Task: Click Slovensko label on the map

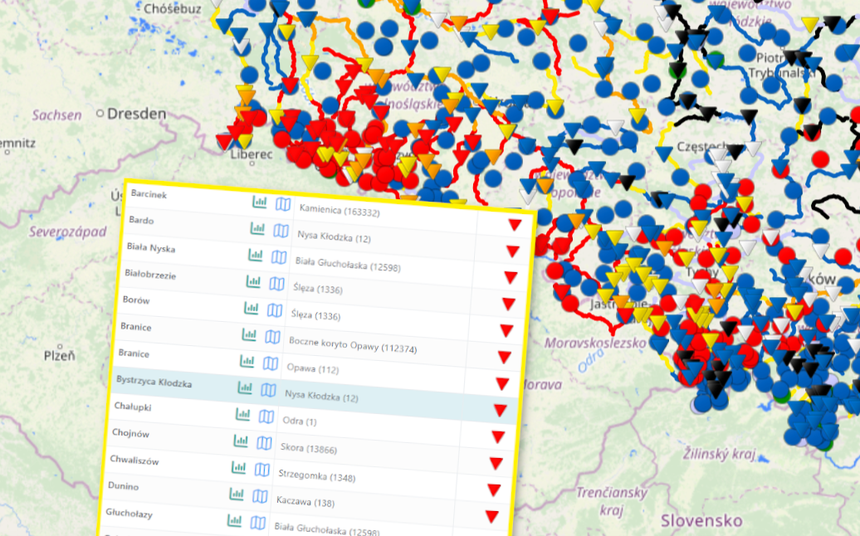Action: point(701,520)
